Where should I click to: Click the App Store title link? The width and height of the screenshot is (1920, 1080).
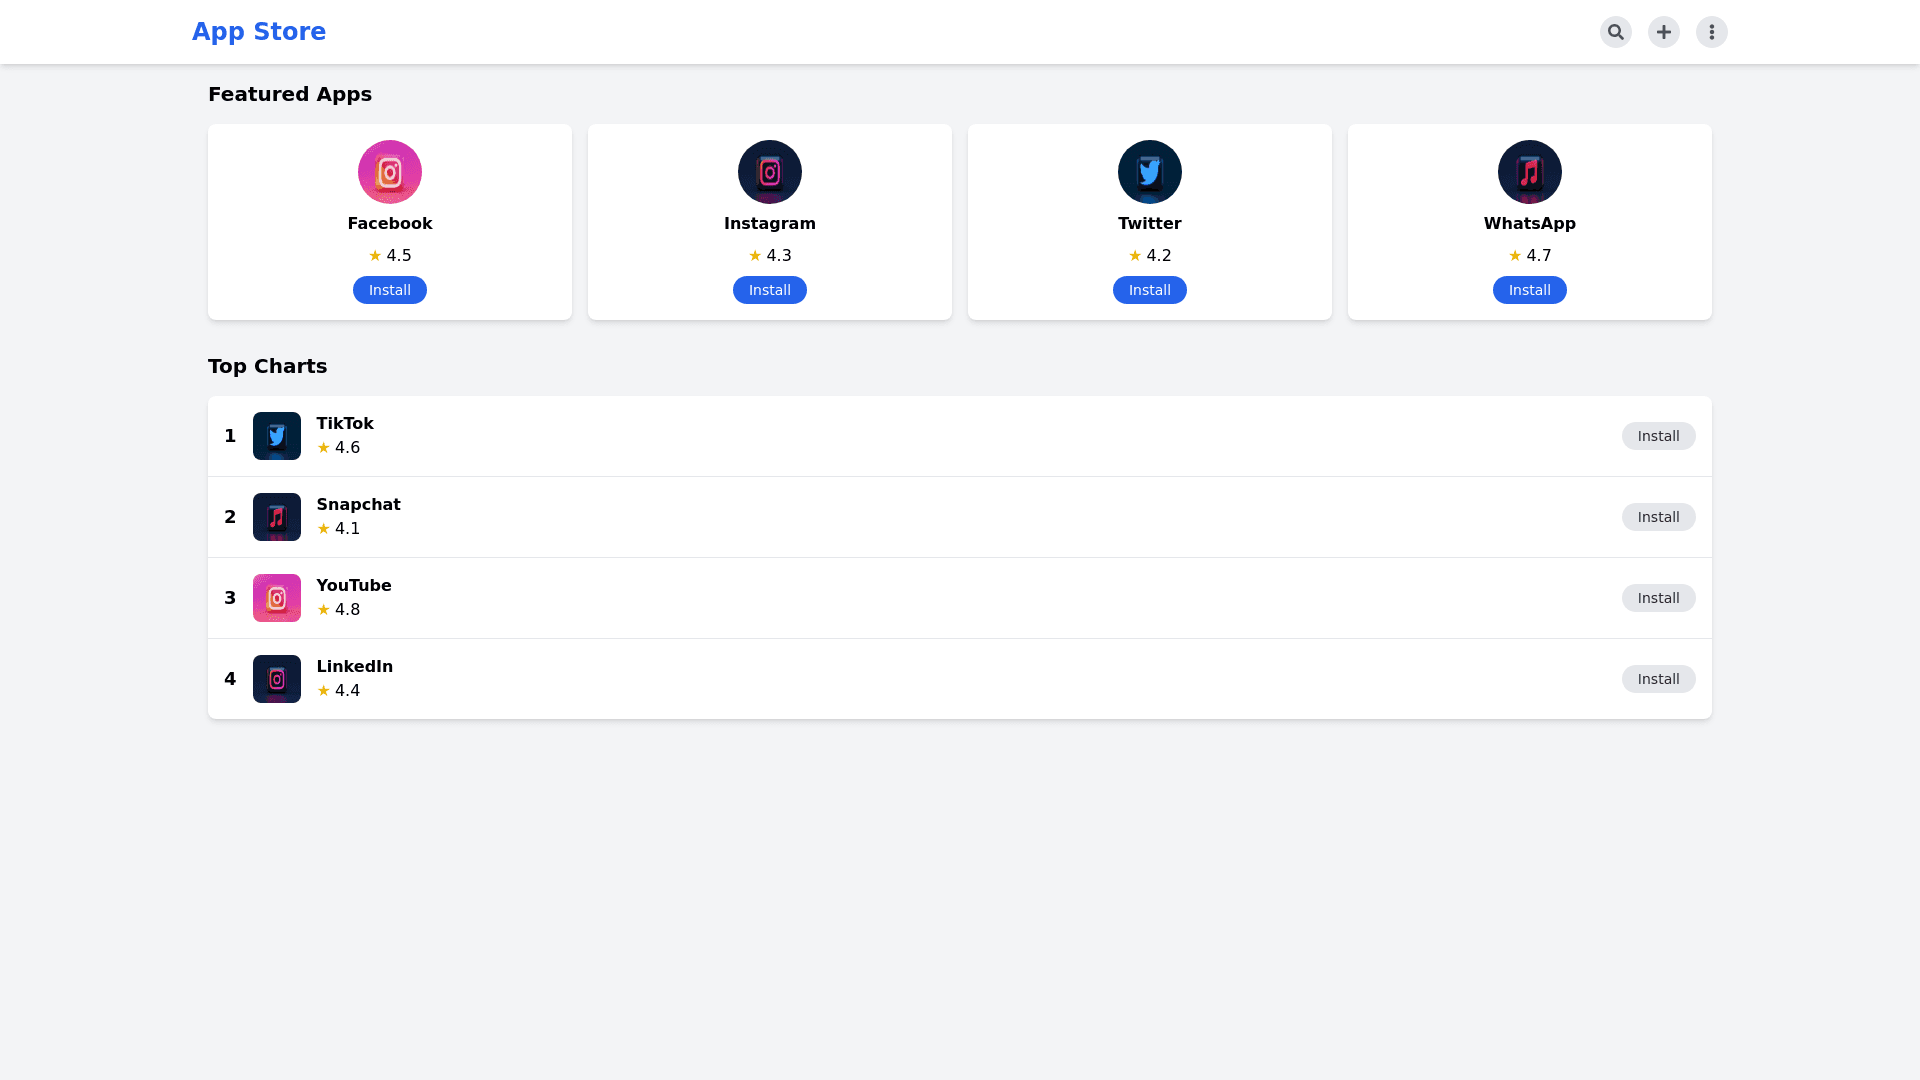(x=259, y=32)
